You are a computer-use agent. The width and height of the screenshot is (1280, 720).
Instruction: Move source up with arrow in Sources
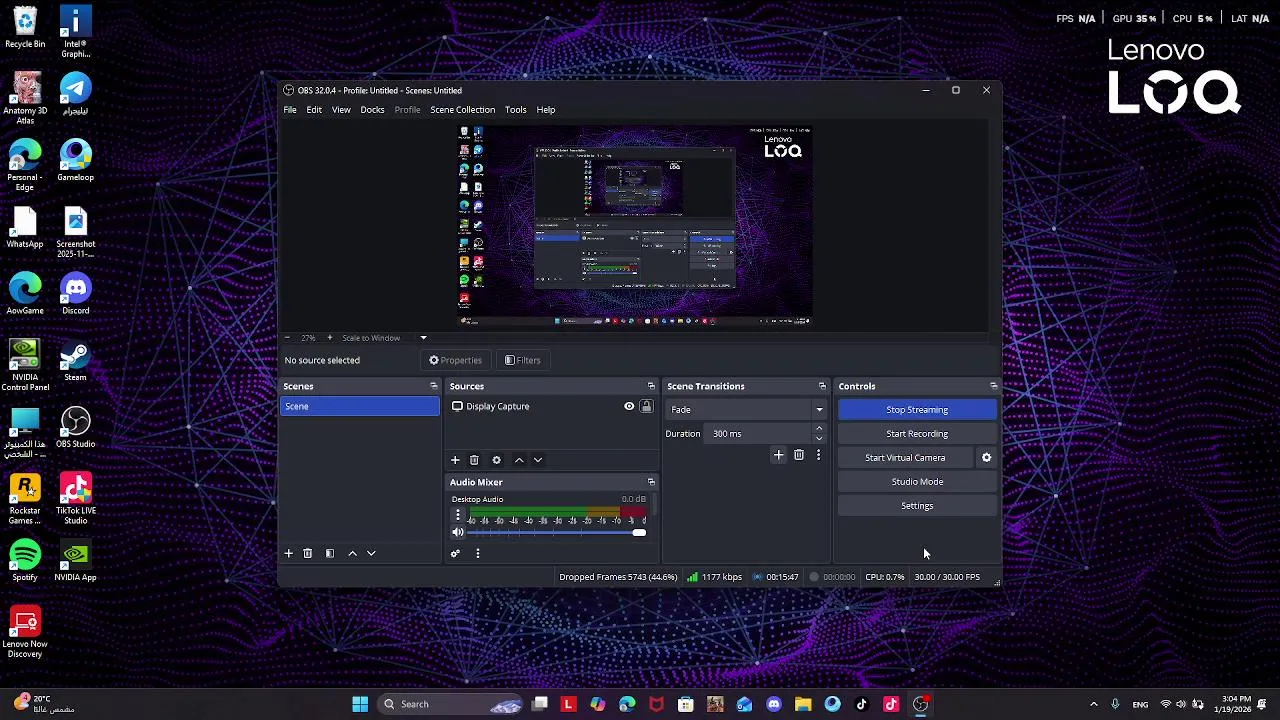click(x=518, y=460)
